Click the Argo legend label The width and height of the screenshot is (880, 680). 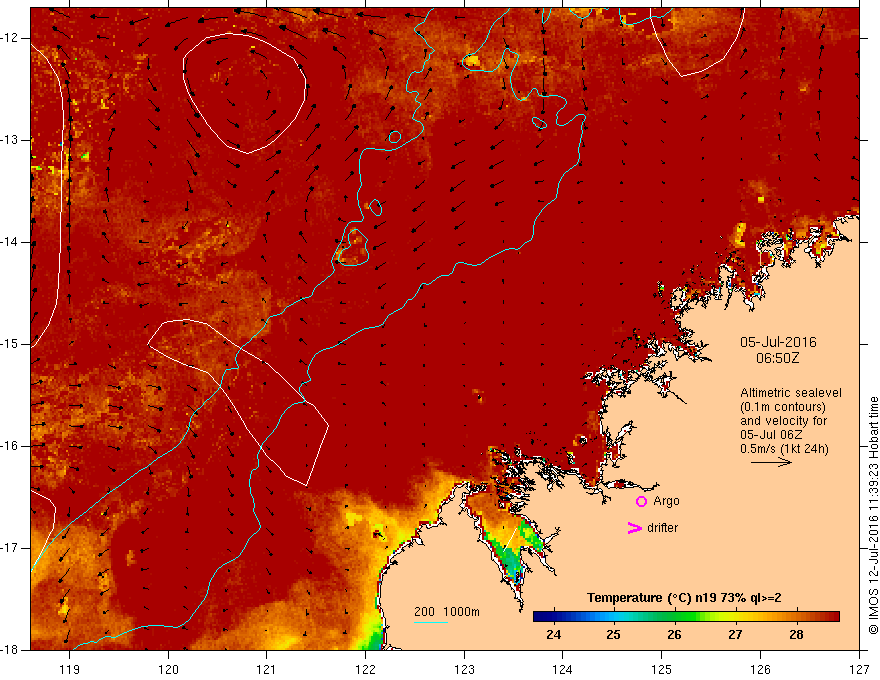pyautogui.click(x=666, y=501)
